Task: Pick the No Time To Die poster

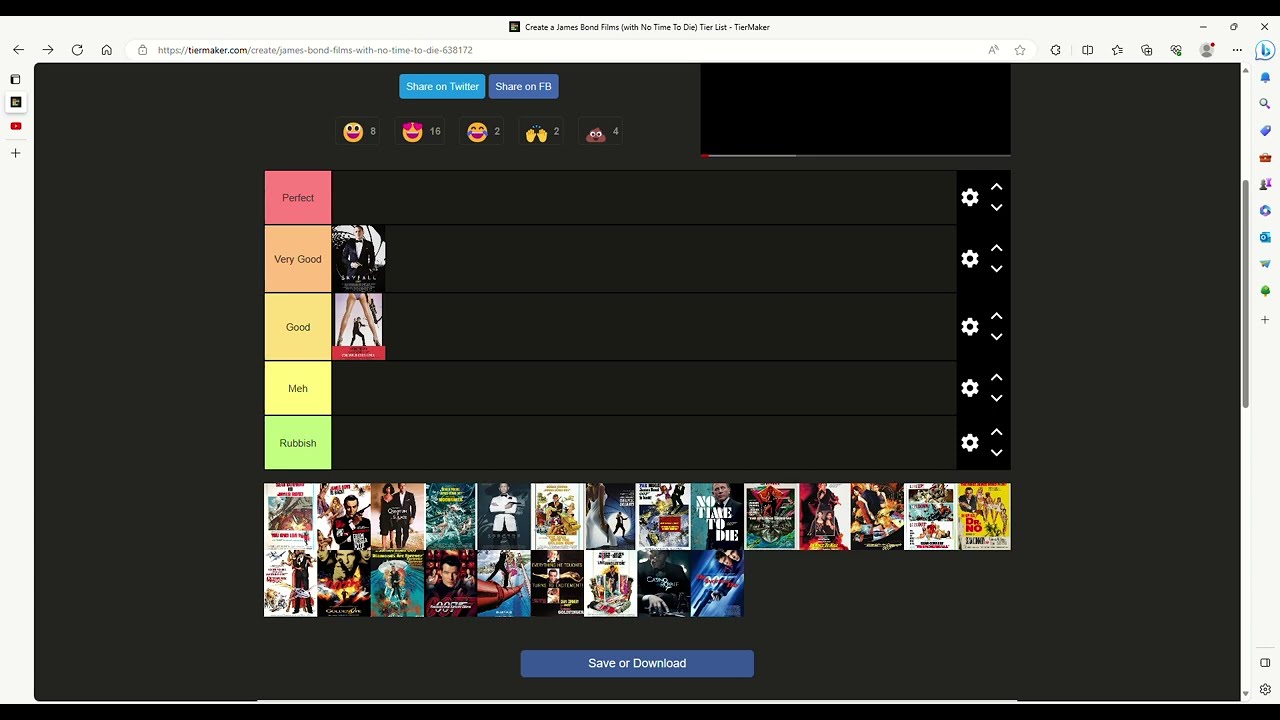Action: 717,517
